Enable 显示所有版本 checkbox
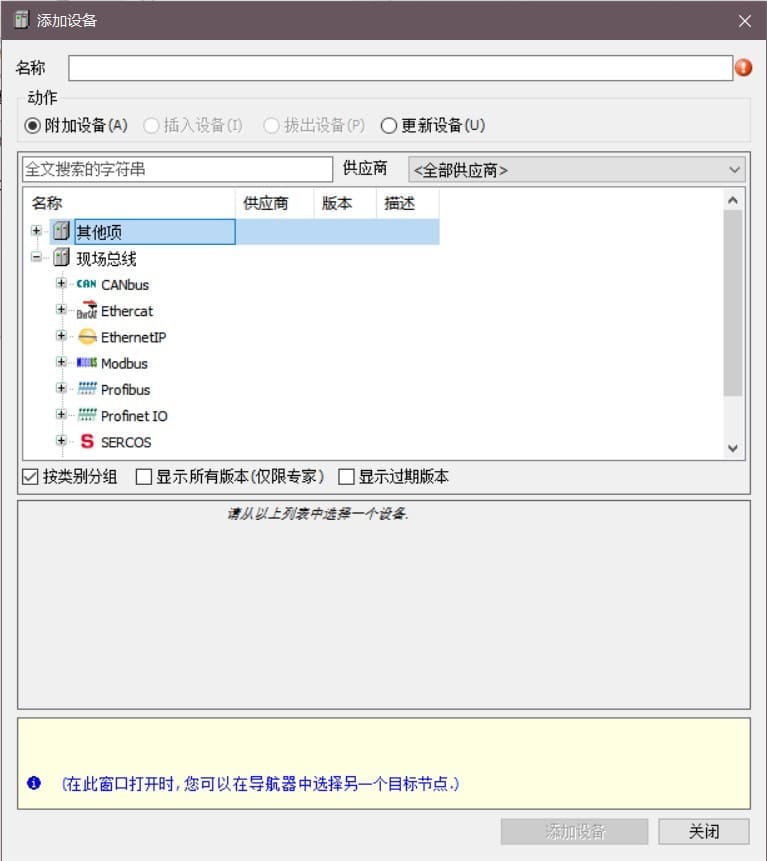767x861 pixels. (144, 476)
